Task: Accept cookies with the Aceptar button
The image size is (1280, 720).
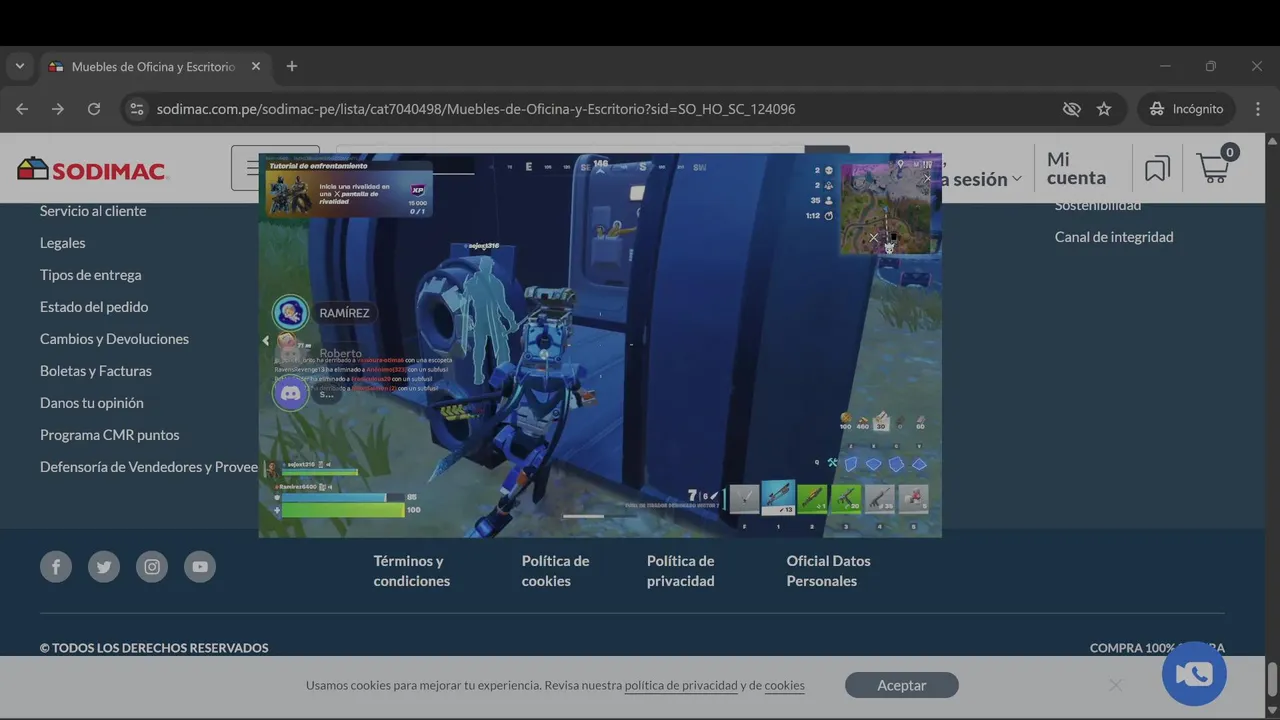Action: point(902,685)
